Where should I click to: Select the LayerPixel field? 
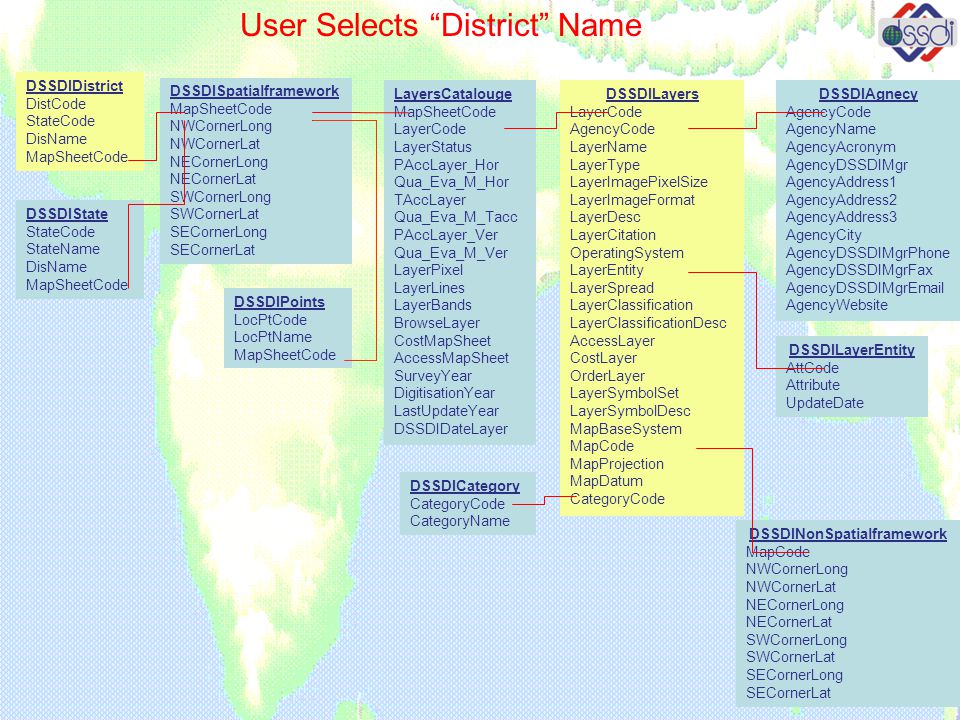point(429,271)
